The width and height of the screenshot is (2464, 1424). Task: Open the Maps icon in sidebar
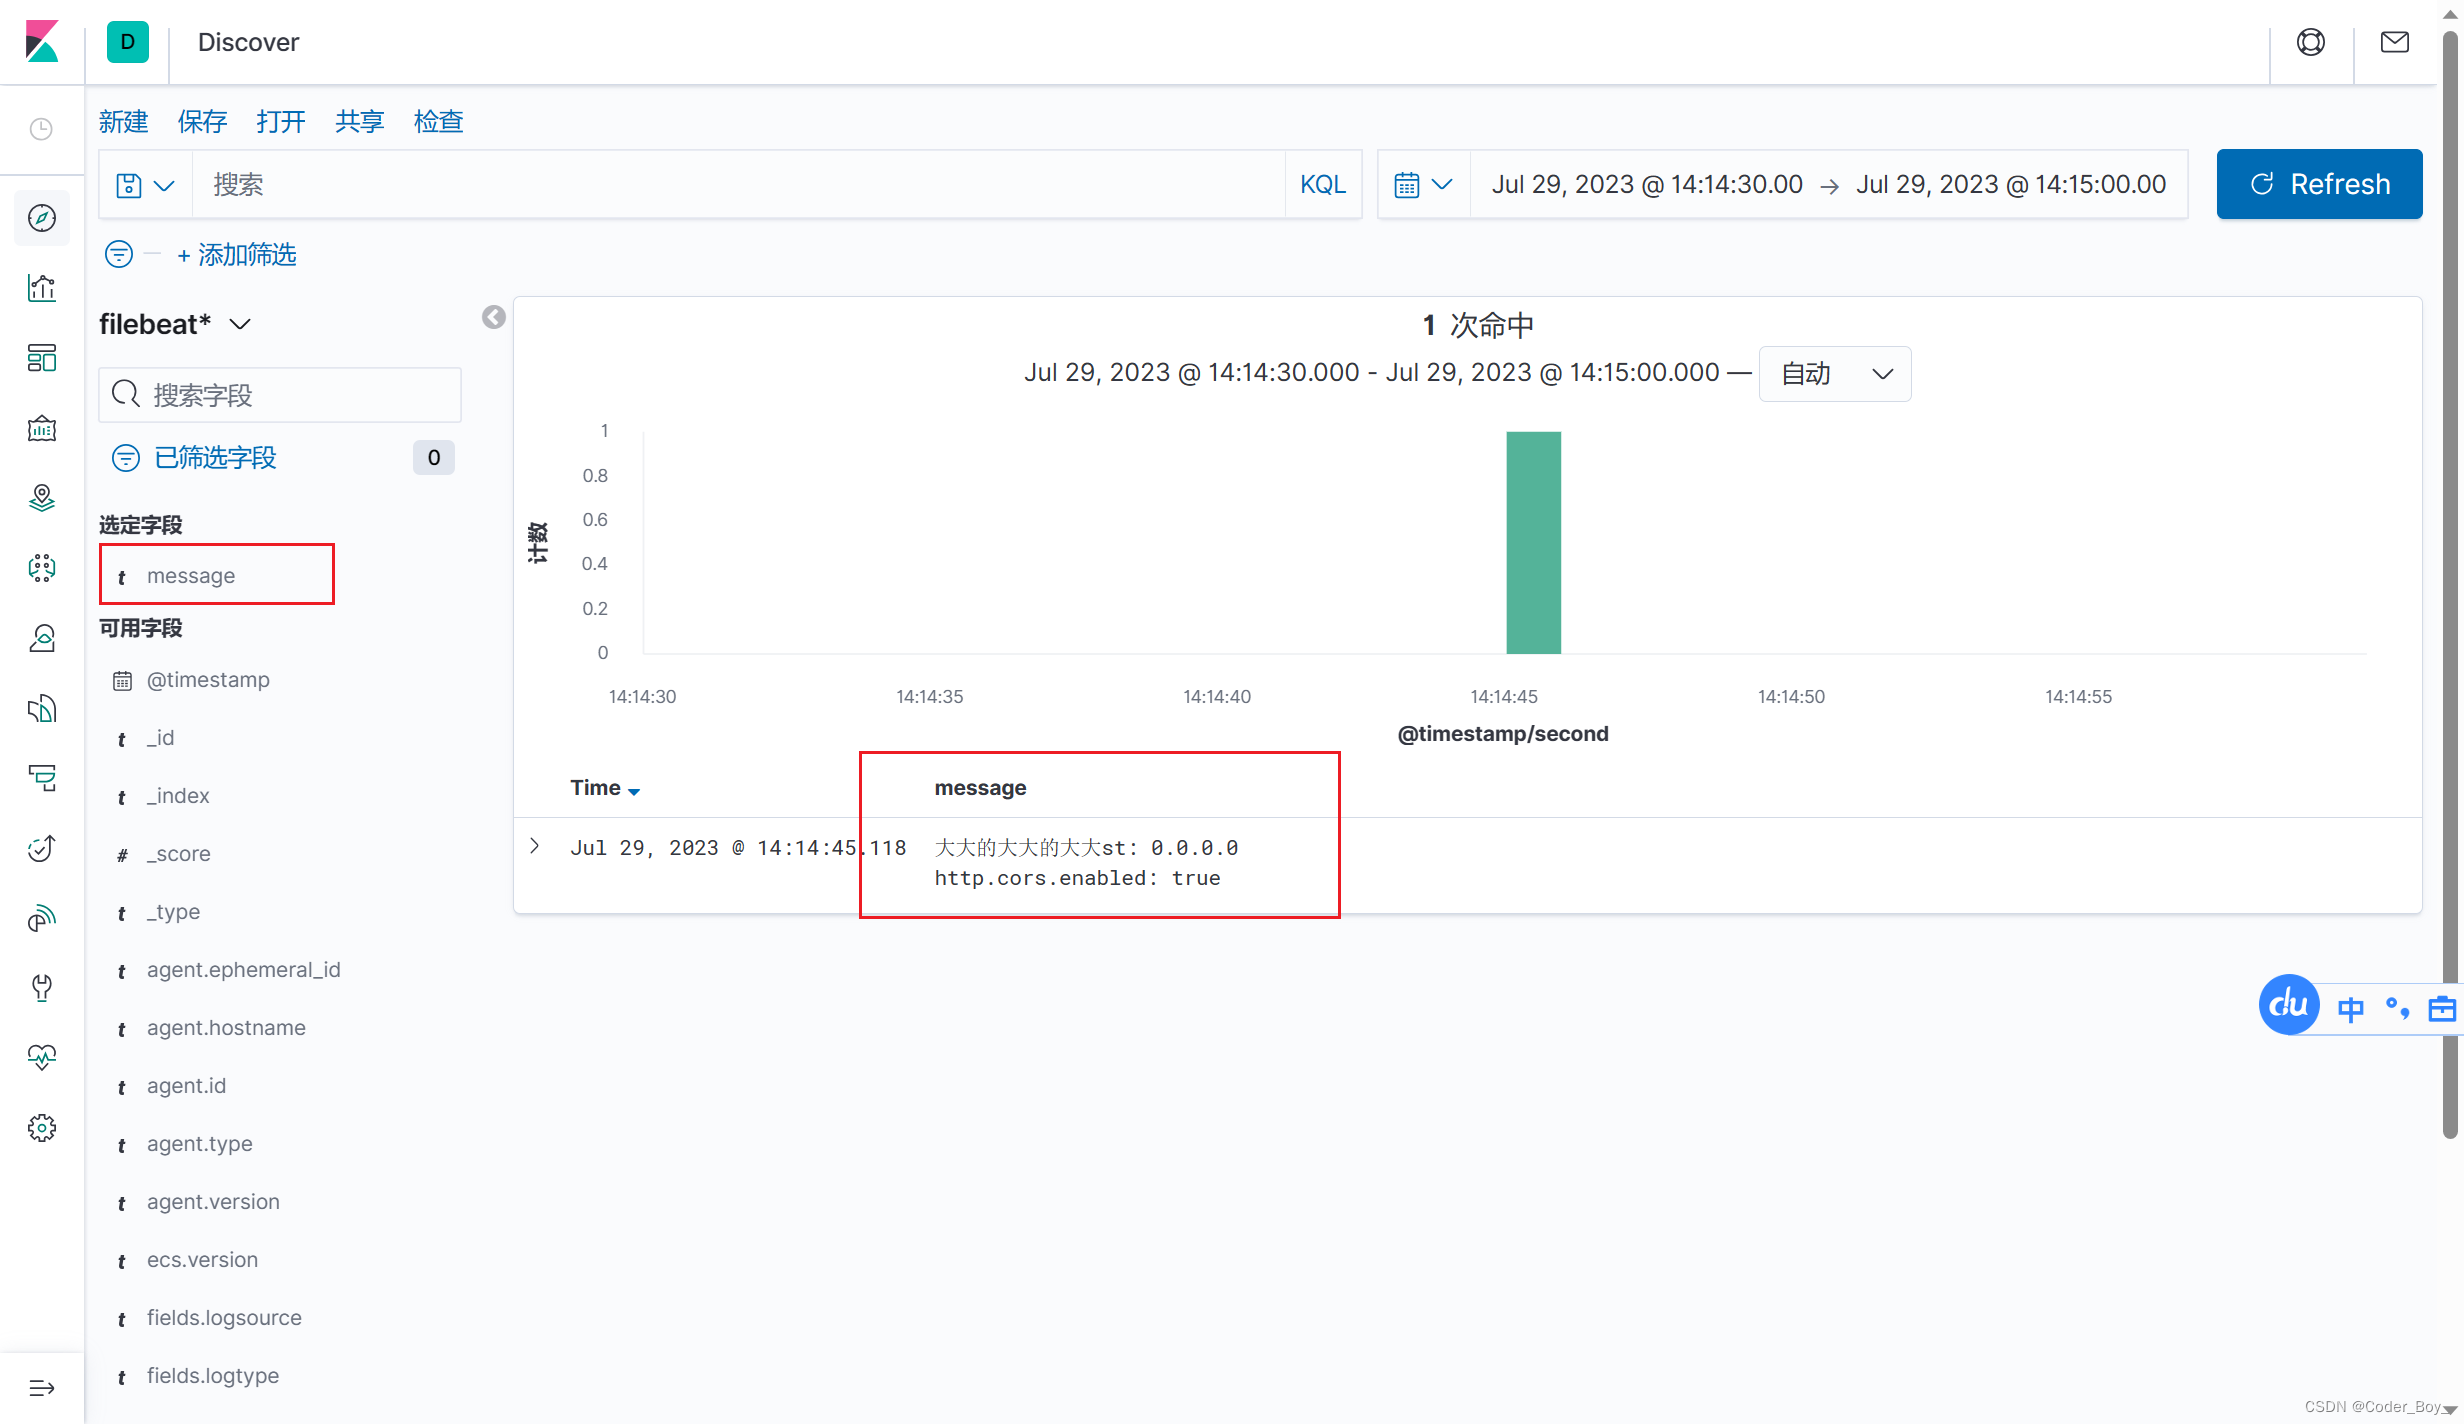click(x=41, y=498)
